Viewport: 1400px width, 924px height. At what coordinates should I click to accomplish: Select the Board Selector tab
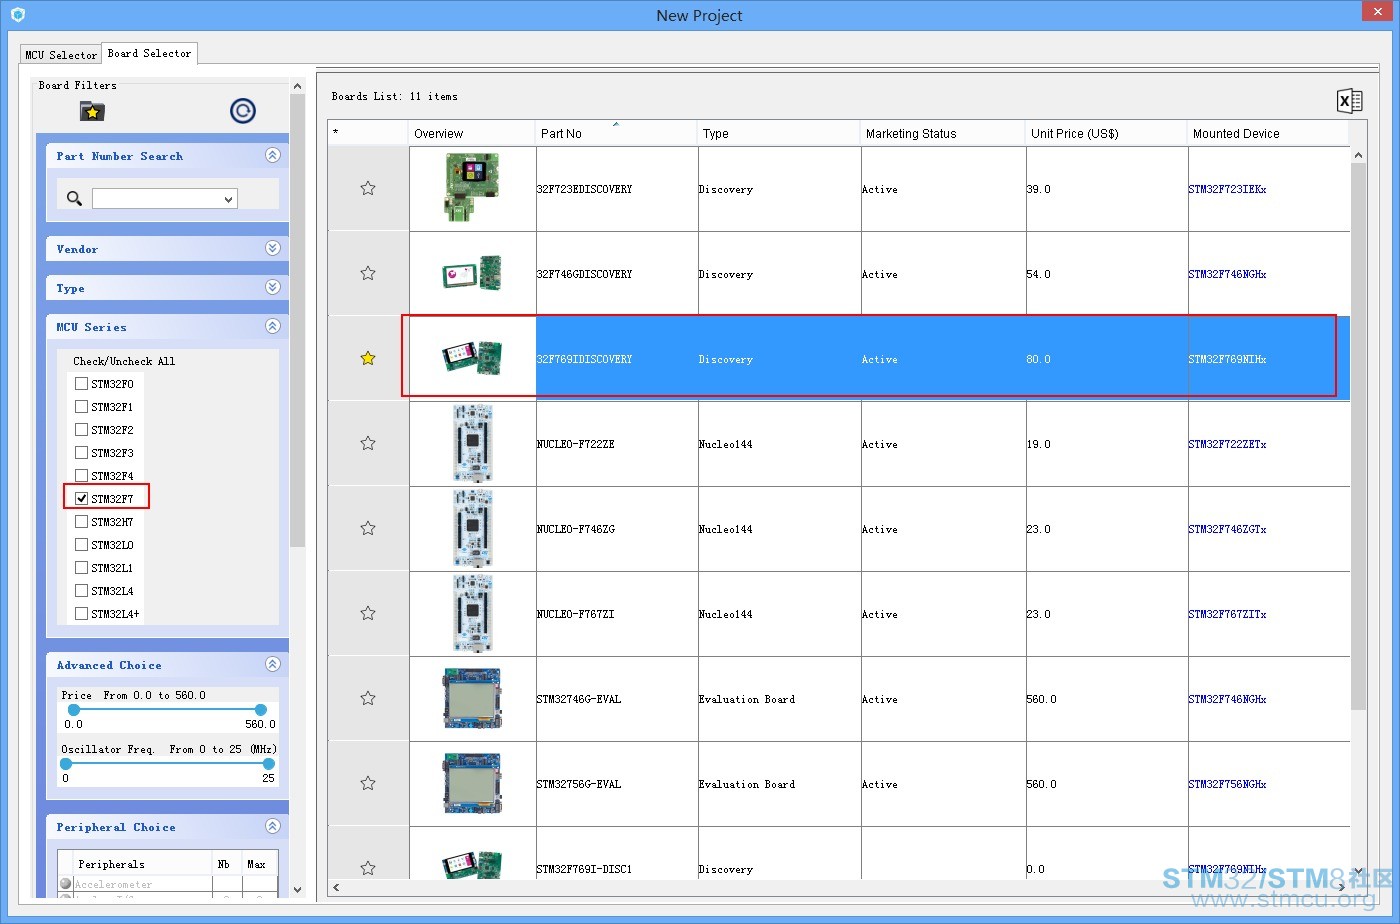coord(149,54)
